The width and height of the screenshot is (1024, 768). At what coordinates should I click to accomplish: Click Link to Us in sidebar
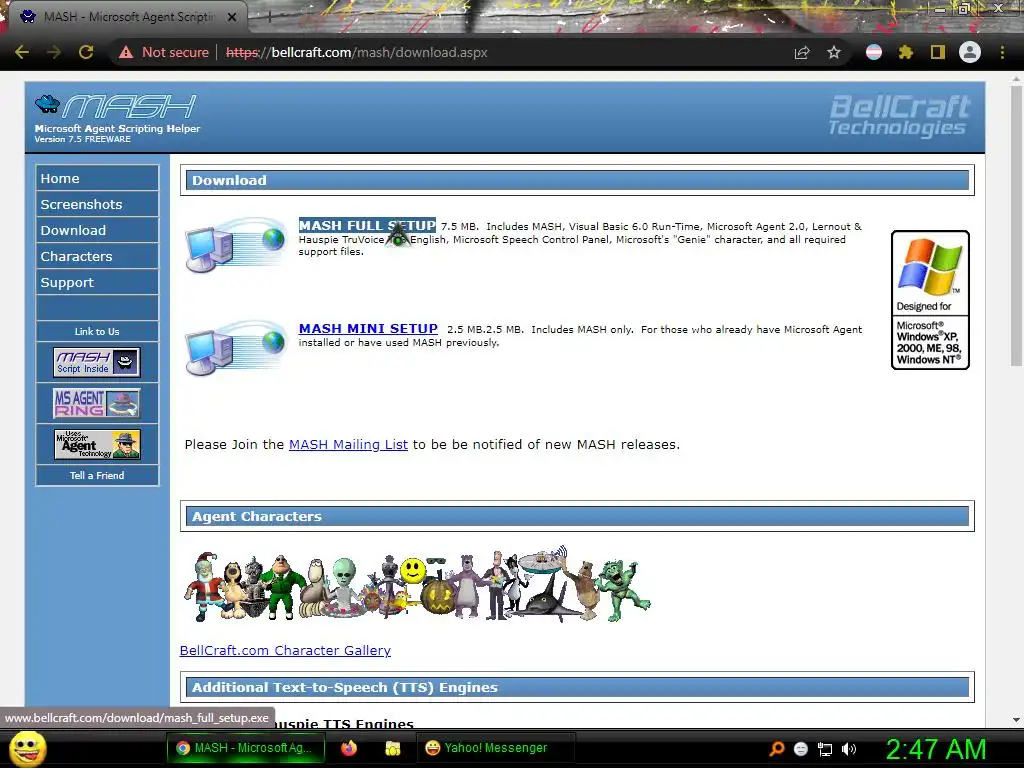pos(97,332)
